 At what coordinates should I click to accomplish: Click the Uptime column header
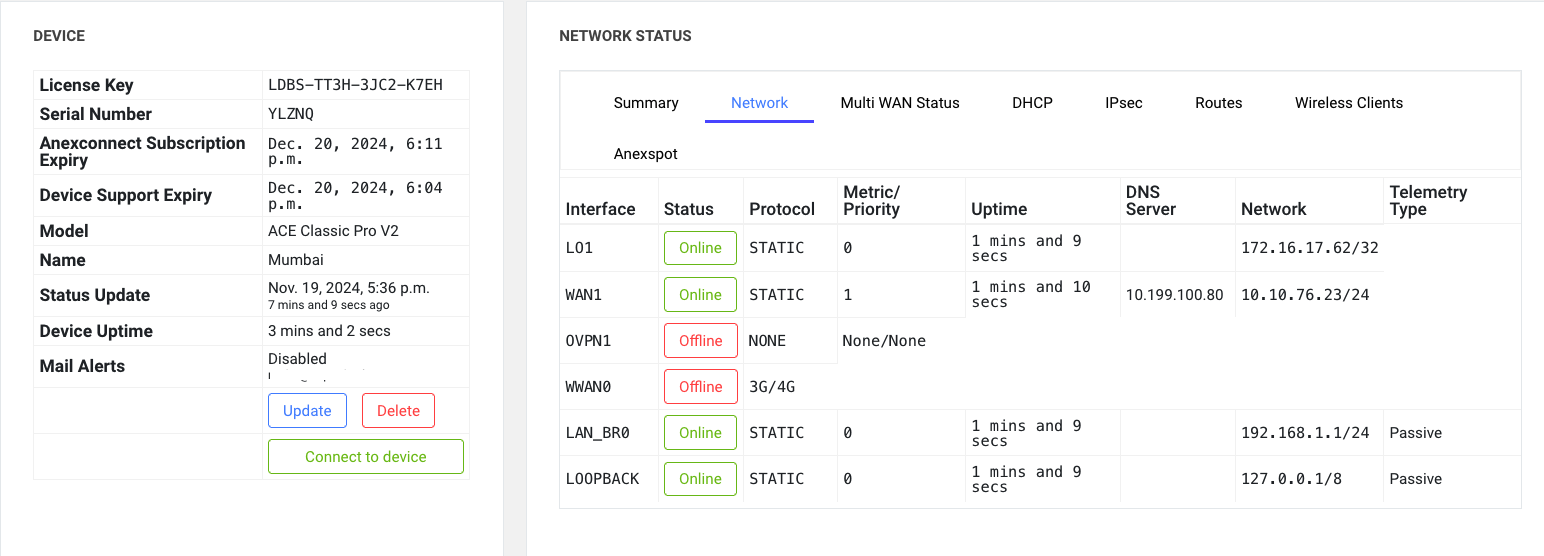pyautogui.click(x=999, y=209)
